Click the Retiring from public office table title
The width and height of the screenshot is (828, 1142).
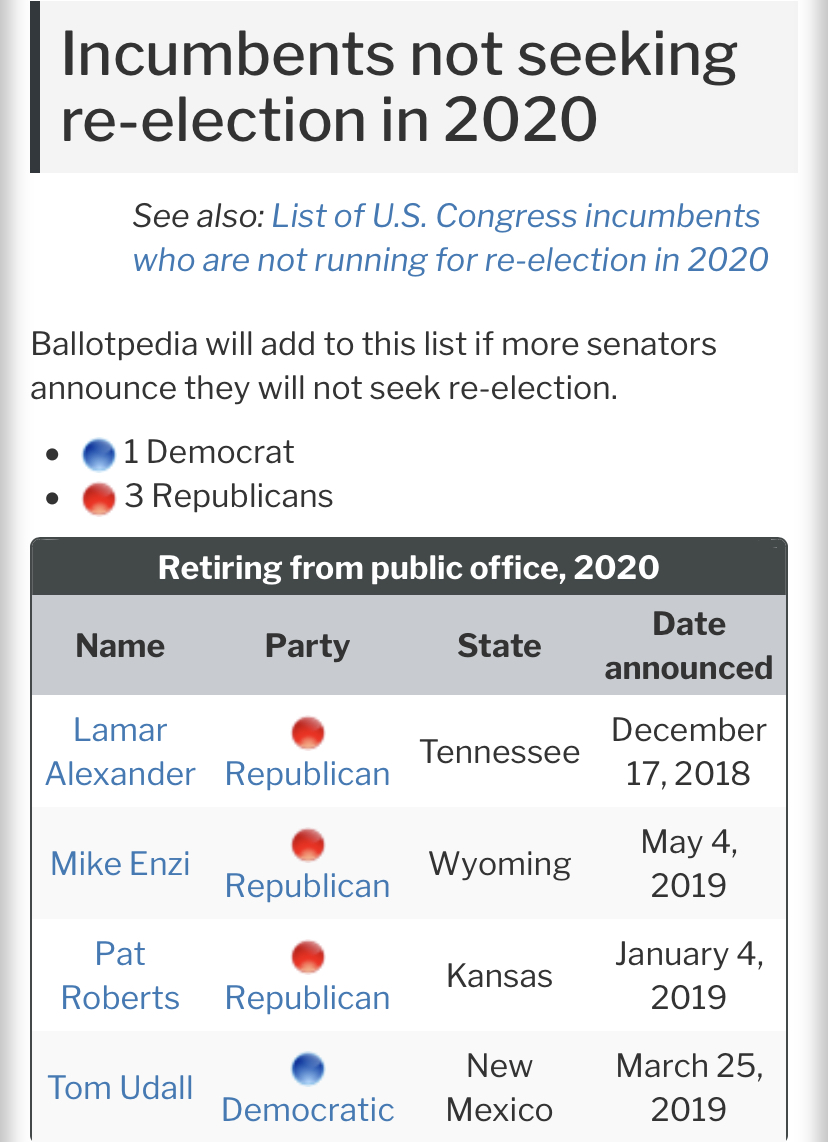point(409,567)
